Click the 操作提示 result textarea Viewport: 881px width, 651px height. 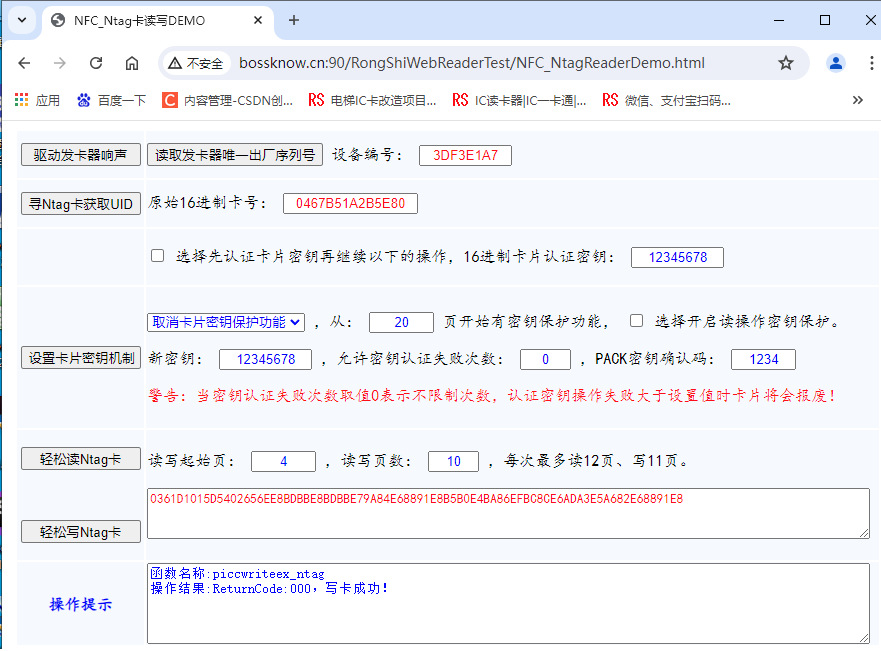(x=508, y=603)
